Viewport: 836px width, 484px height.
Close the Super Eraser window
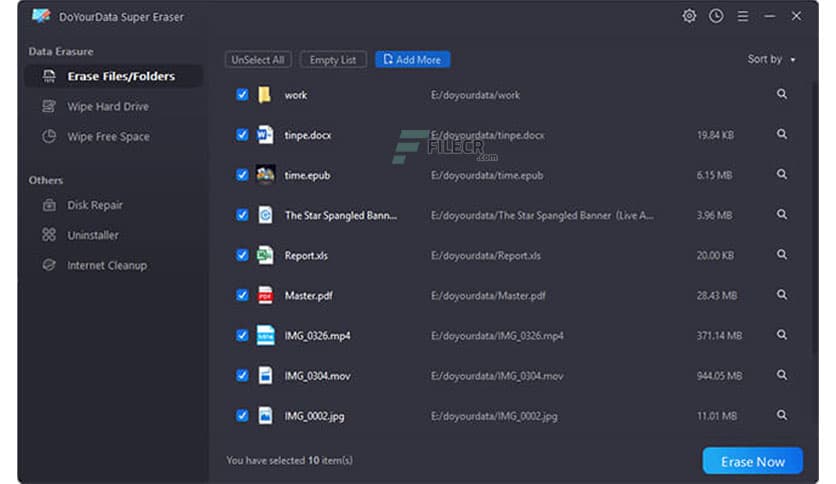point(796,17)
